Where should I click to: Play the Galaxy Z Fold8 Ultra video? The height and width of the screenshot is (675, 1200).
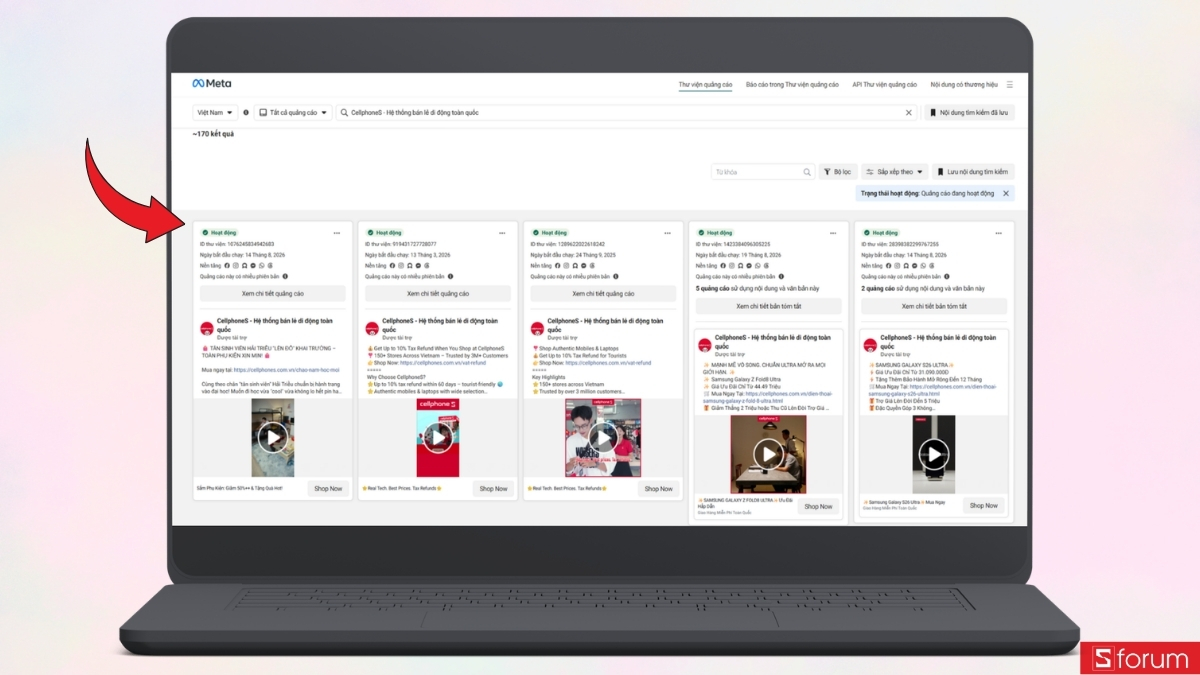click(768, 454)
